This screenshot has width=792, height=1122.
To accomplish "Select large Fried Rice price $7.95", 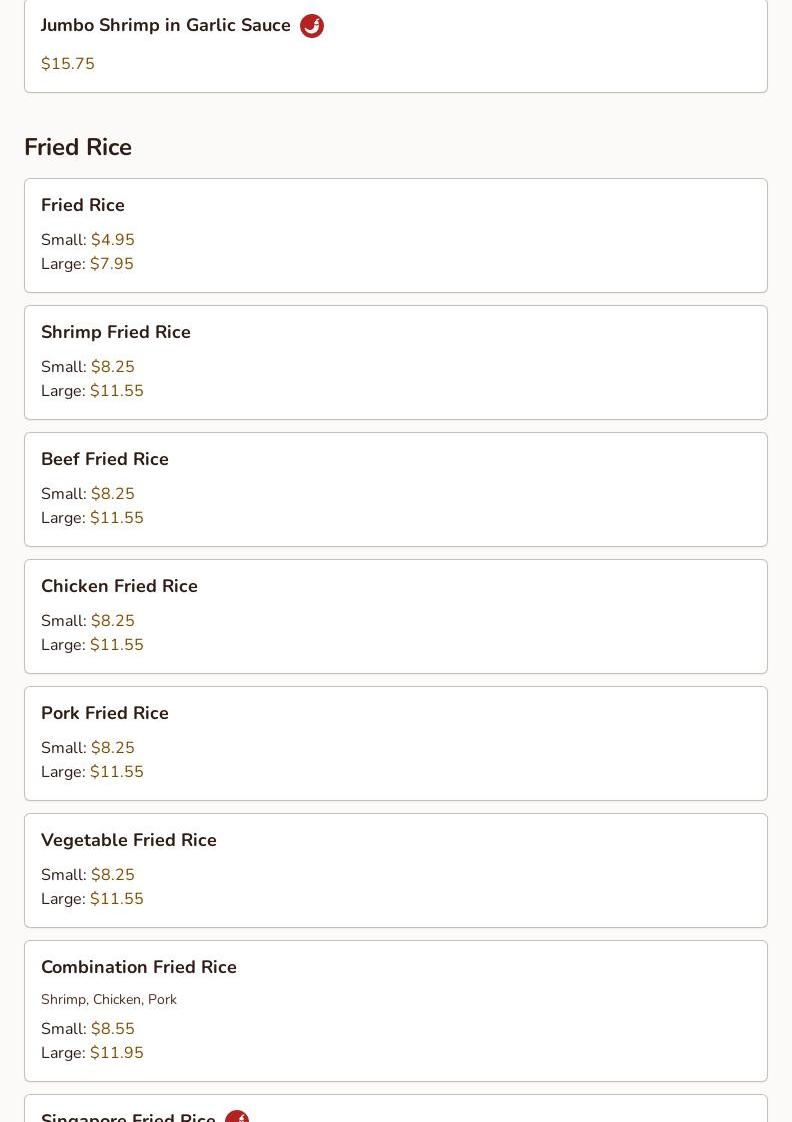I will coord(112,264).
